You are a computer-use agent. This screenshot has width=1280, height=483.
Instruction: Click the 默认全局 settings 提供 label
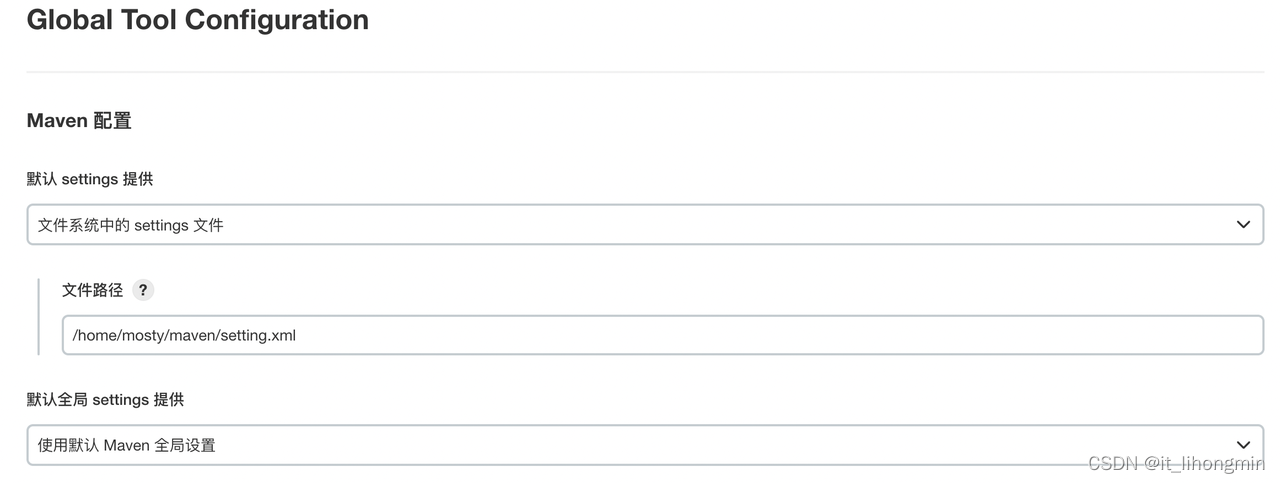tap(105, 400)
